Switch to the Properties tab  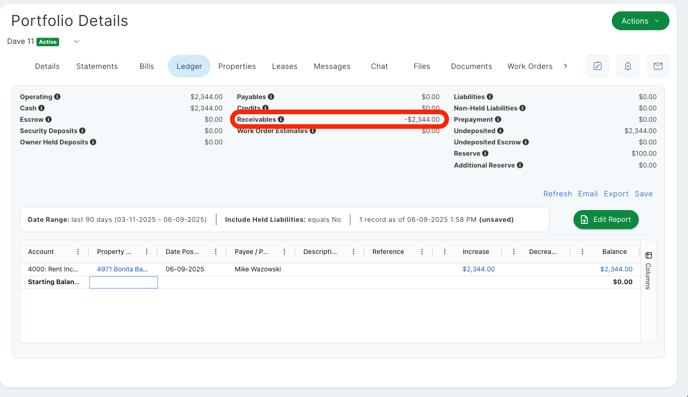pyautogui.click(x=237, y=66)
